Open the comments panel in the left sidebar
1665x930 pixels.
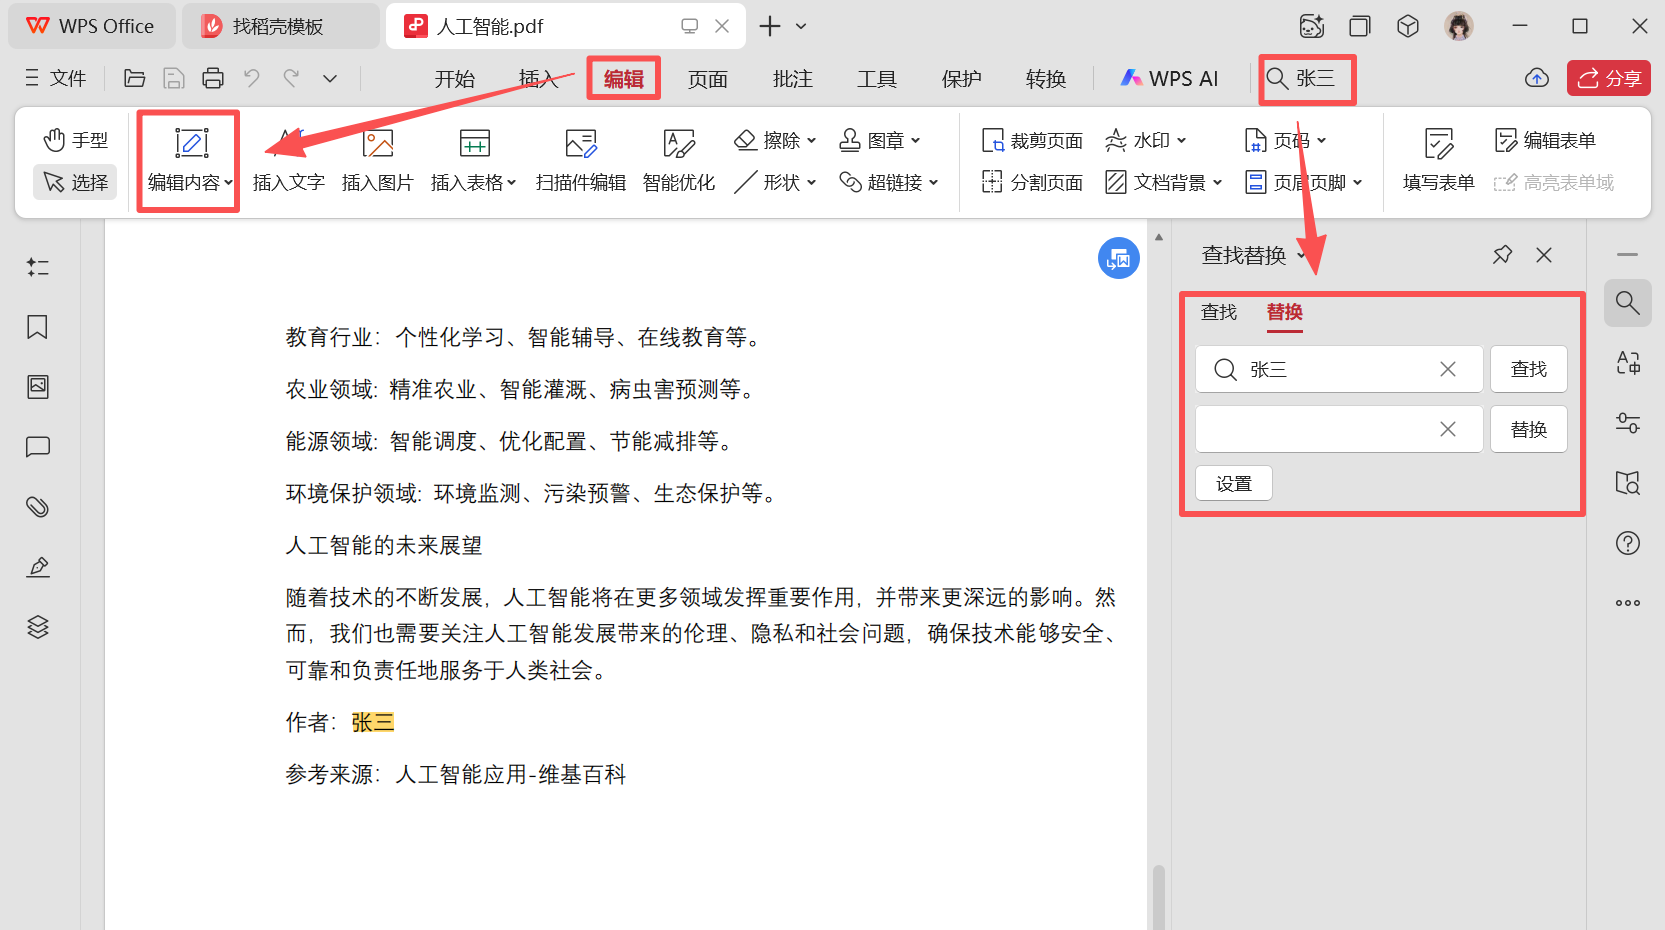(37, 447)
